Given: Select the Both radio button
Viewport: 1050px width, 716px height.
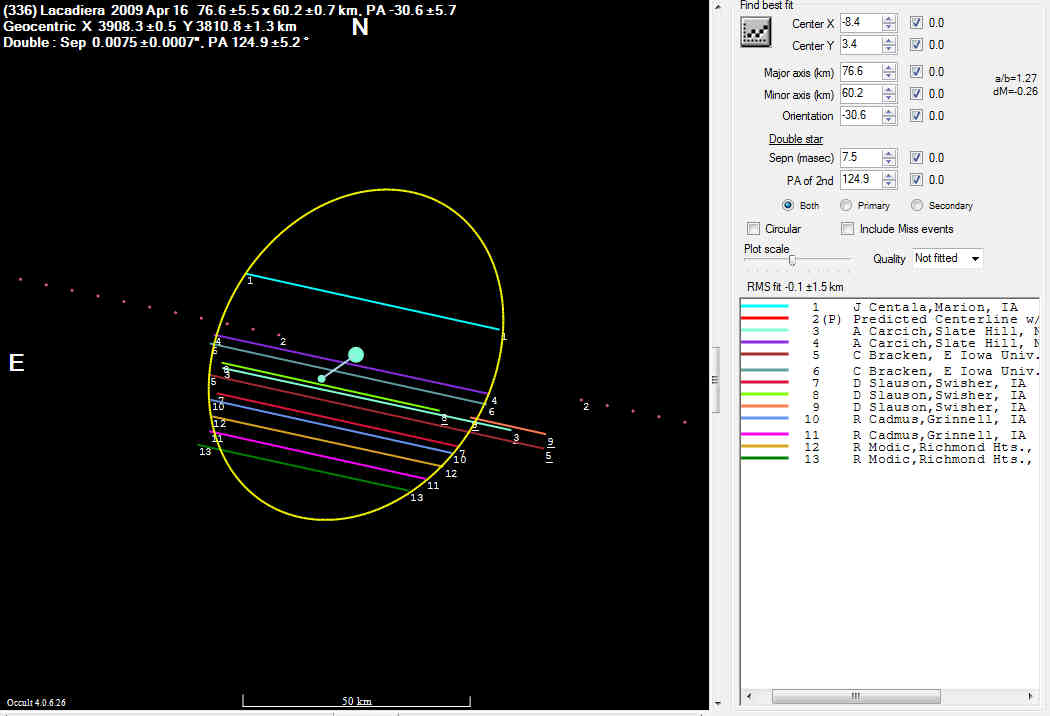Looking at the screenshot, I should coord(788,206).
